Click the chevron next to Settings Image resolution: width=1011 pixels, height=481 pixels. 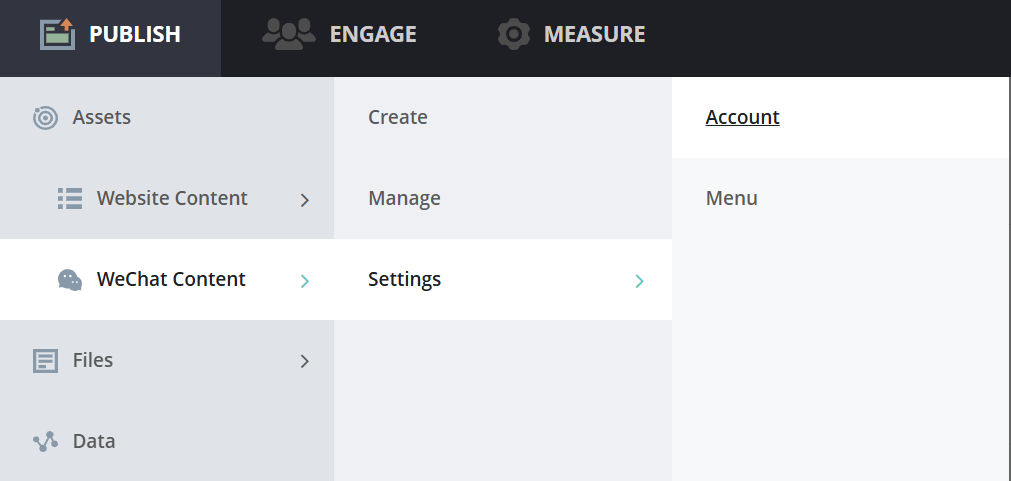639,281
